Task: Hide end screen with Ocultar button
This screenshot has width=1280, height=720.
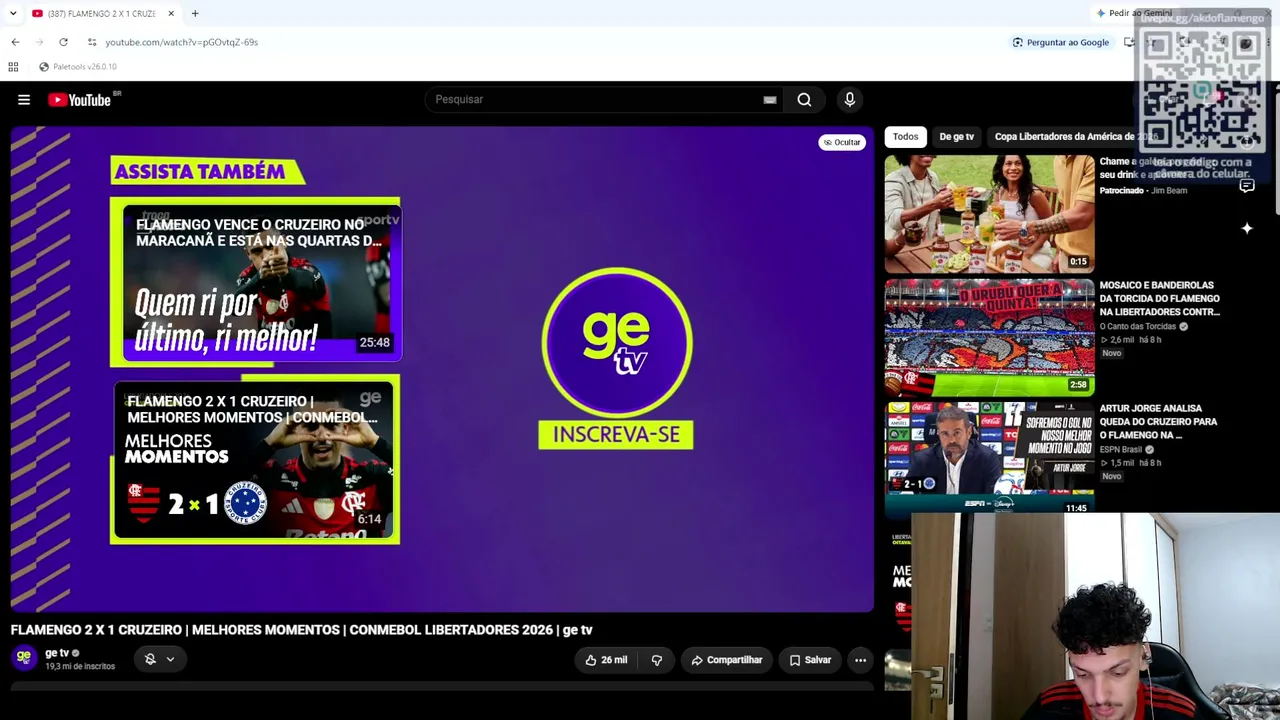Action: tap(842, 142)
